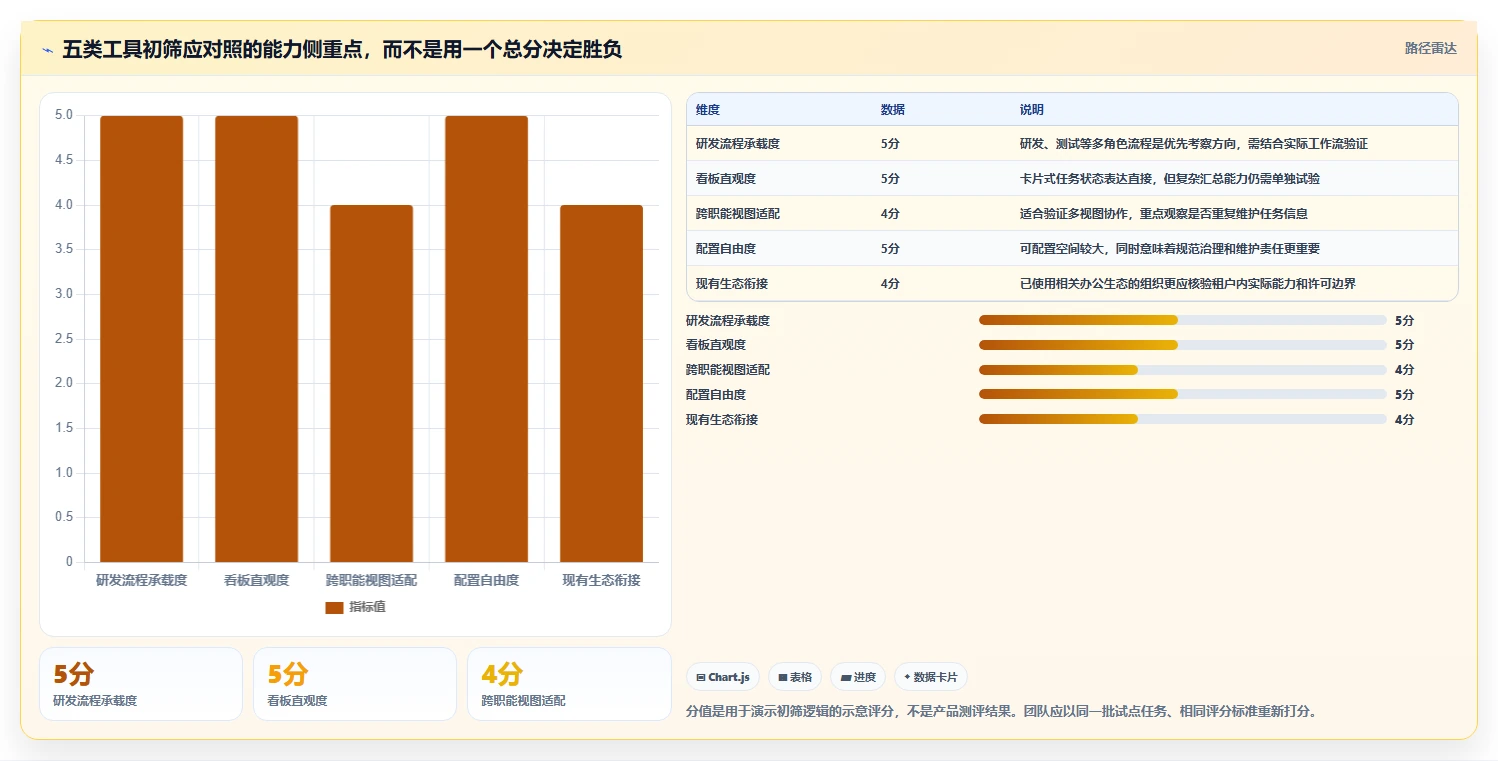Screen dimensions: 1498x761
Task: Click the 2.5 y-axis tick label
Action: (63, 338)
